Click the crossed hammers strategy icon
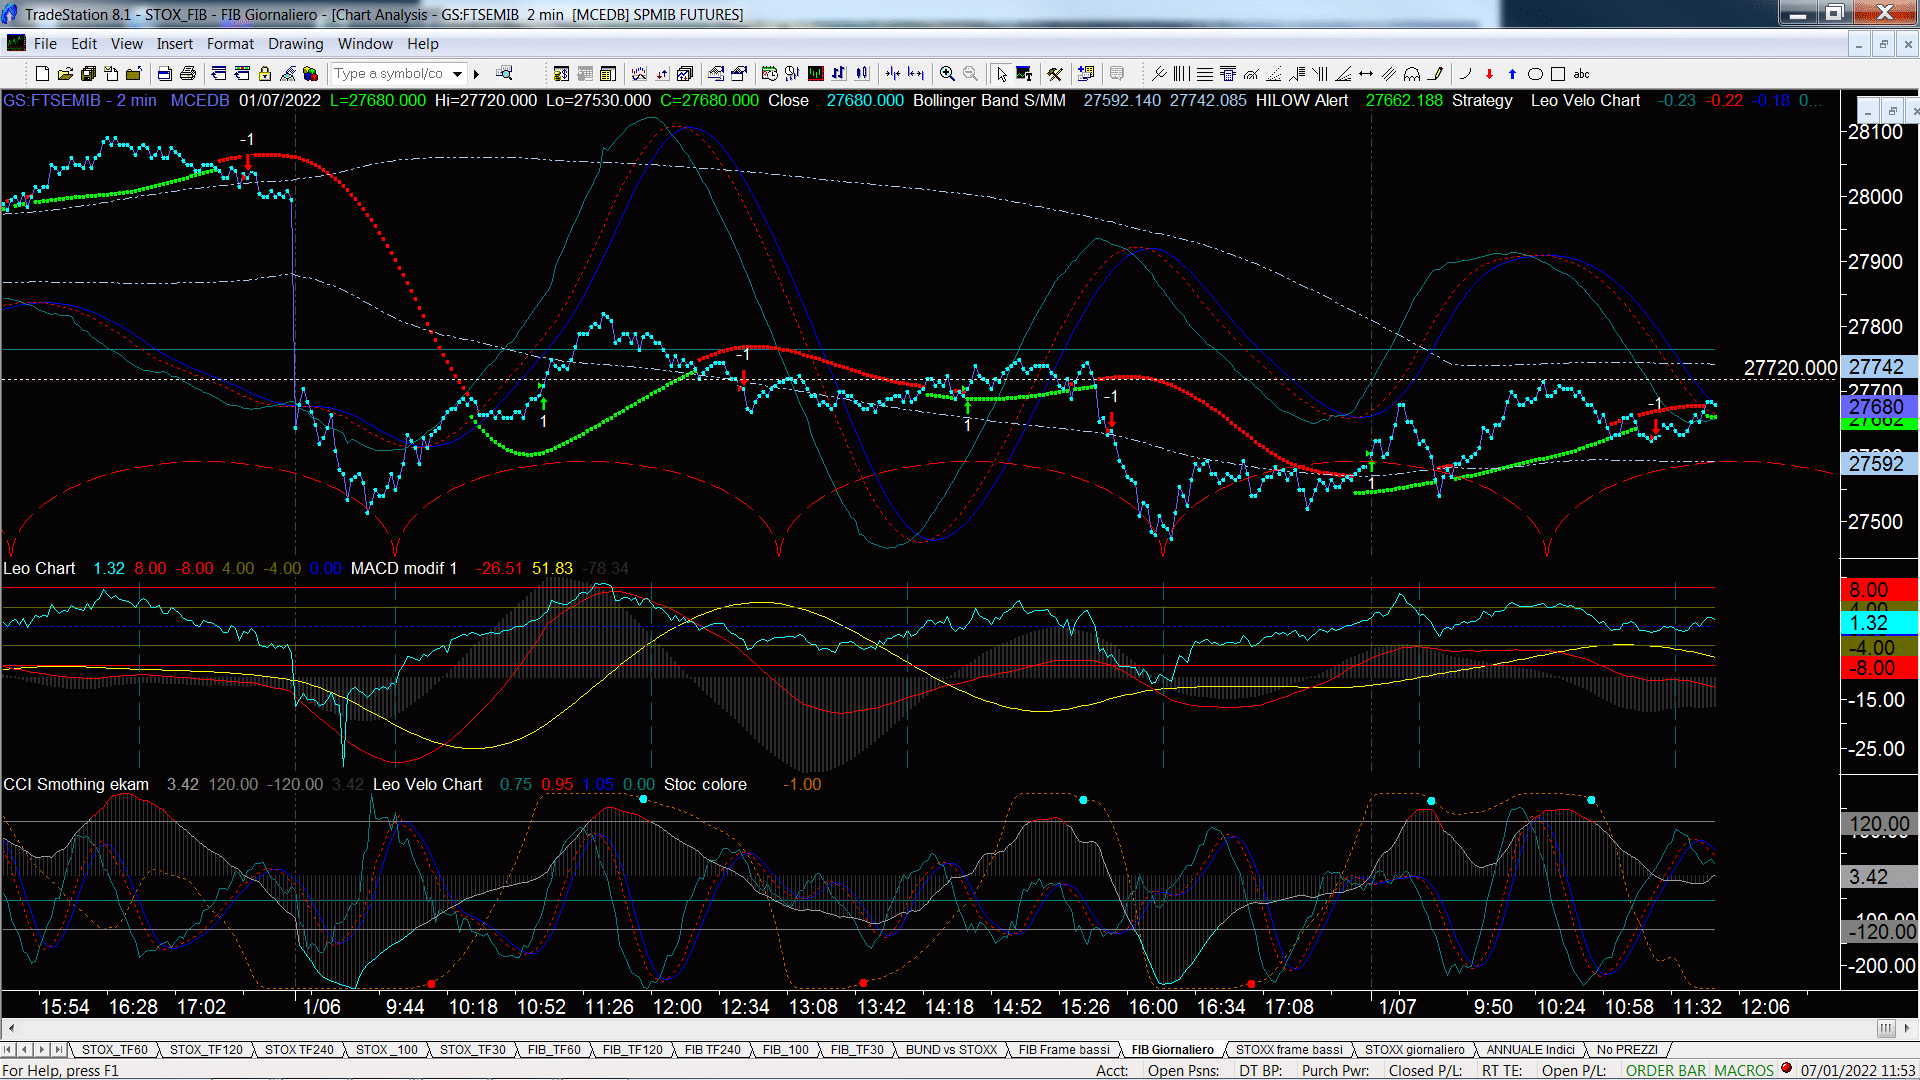 pos(1054,73)
